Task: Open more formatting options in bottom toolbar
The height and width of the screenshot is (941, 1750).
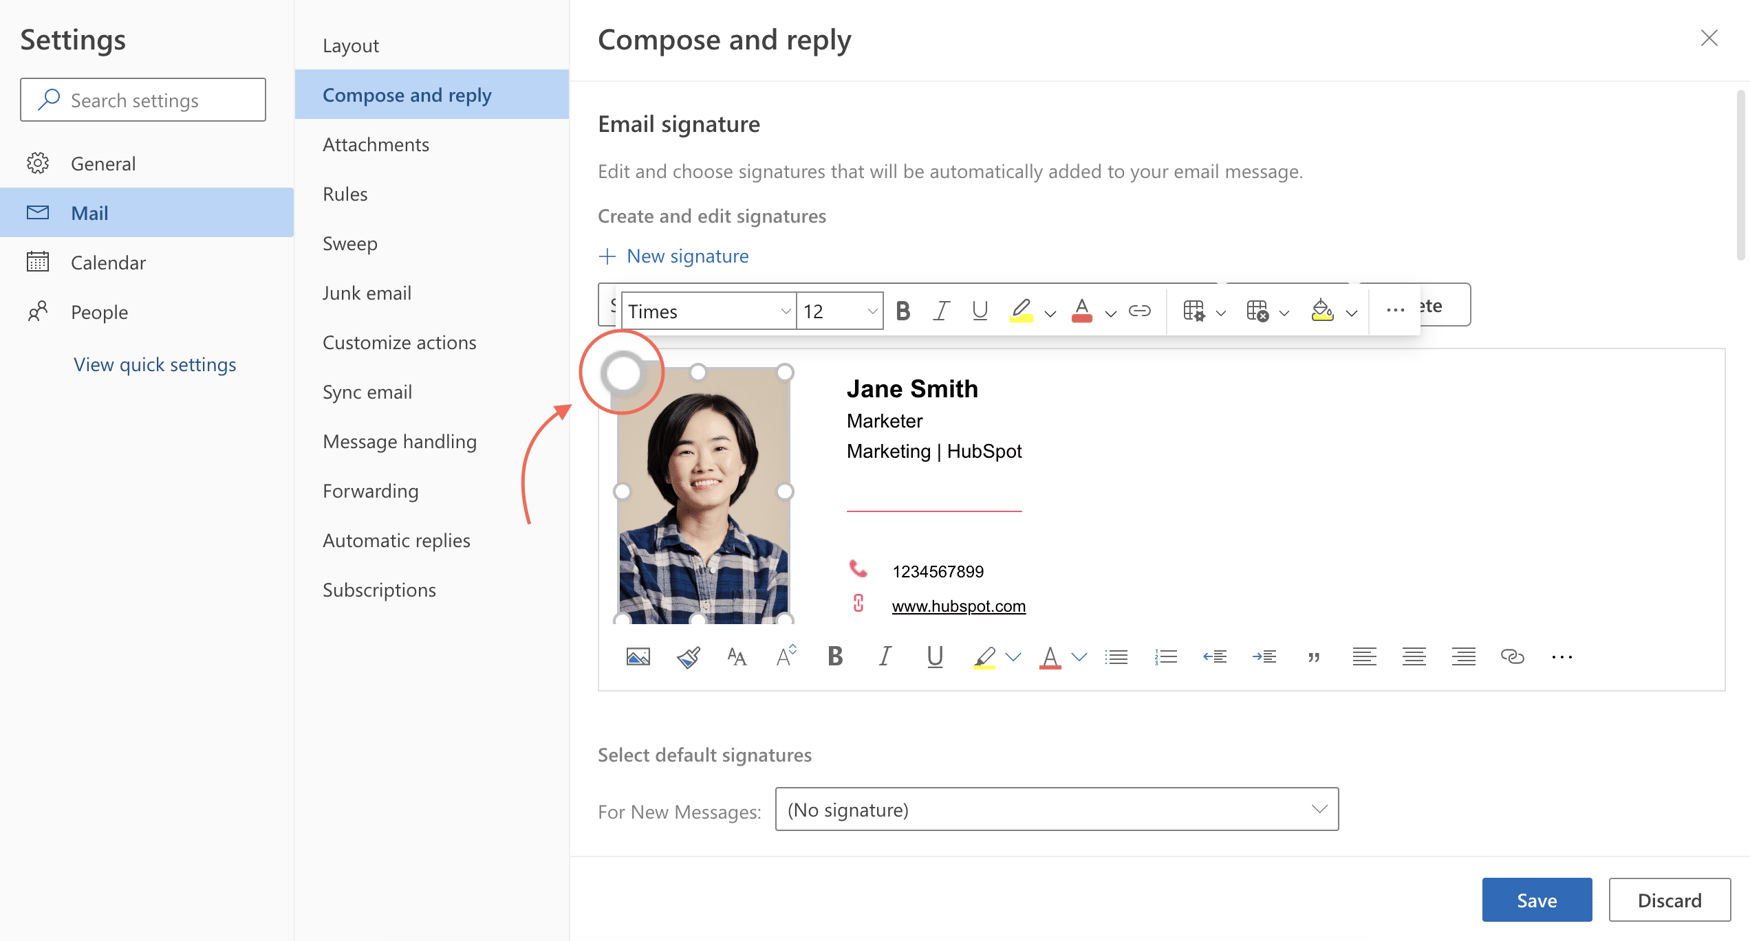Action: coord(1562,657)
